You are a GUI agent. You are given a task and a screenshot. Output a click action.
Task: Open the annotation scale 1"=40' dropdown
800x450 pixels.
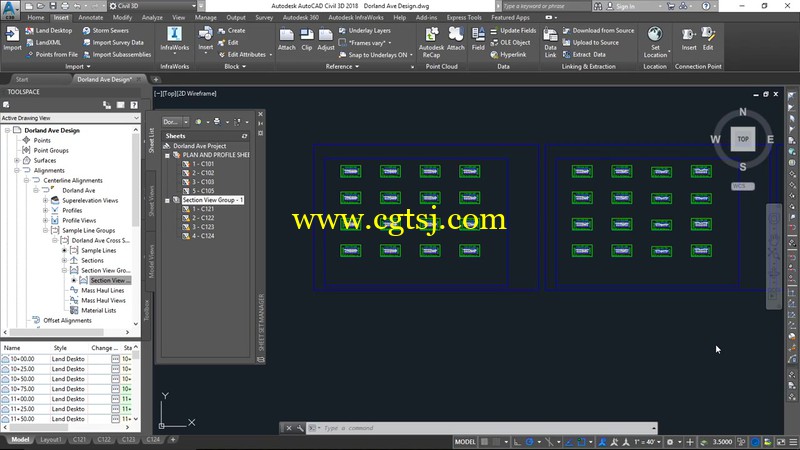point(647,442)
